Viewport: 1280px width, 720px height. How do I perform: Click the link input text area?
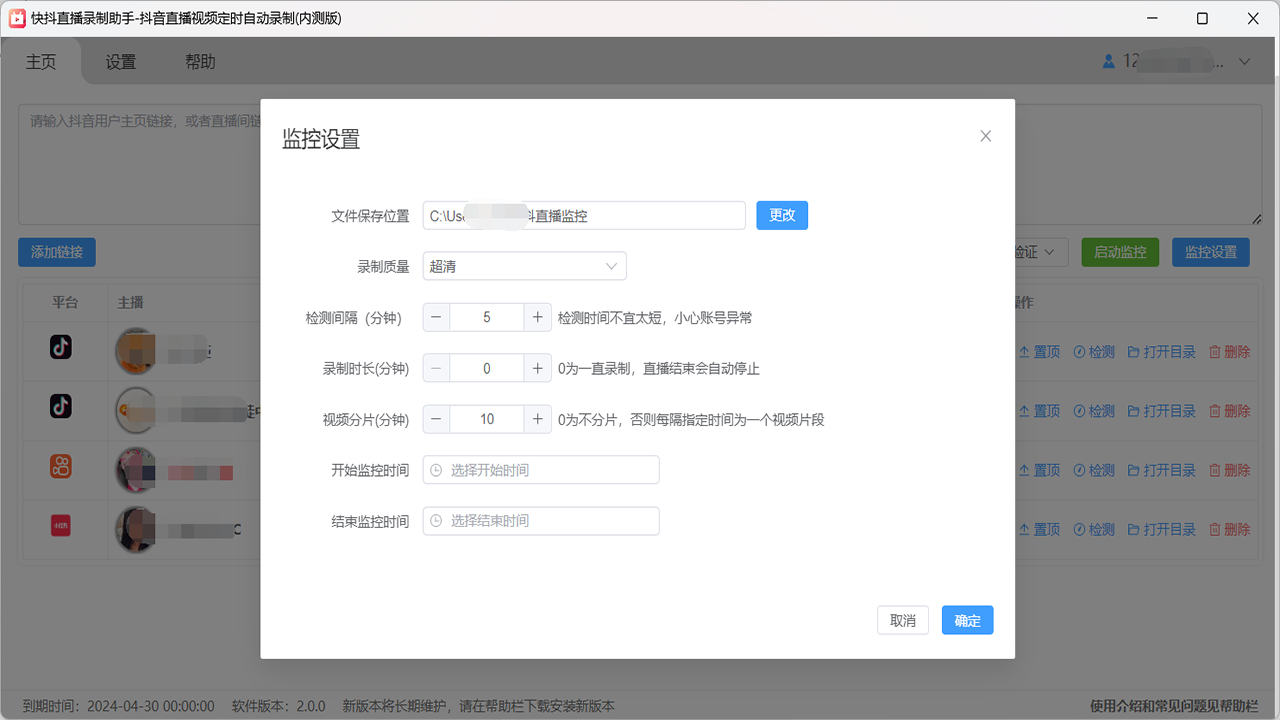click(640, 163)
